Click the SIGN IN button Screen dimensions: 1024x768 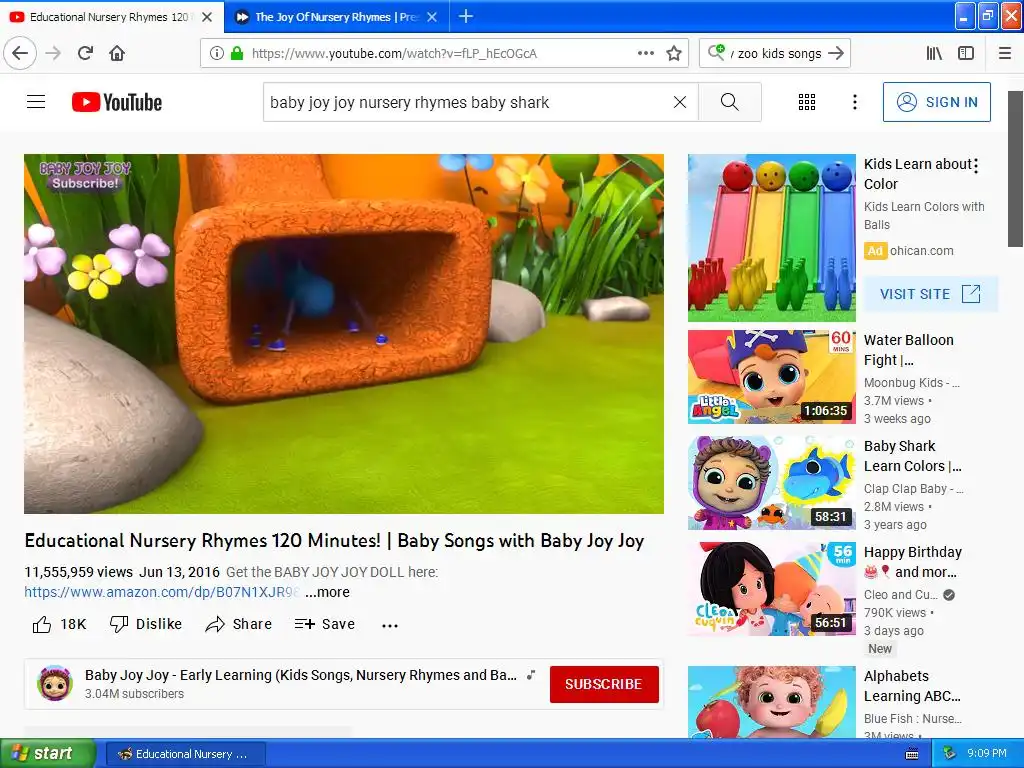936,102
